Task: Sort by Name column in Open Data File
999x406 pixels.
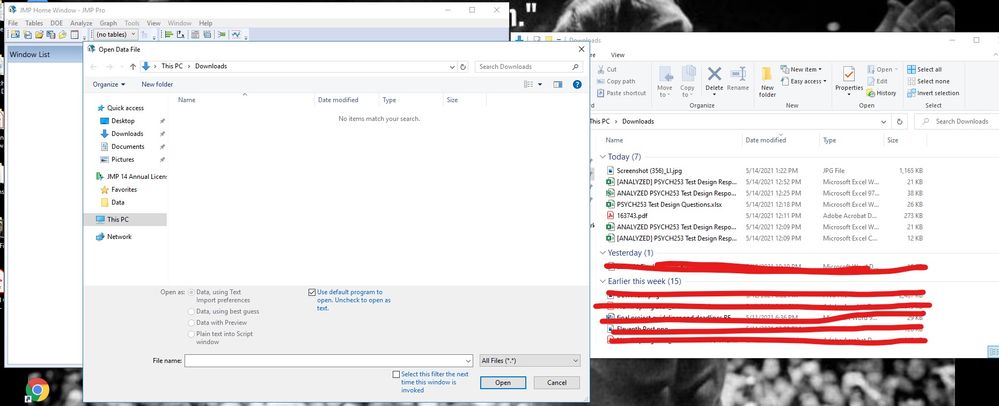Action: click(187, 100)
